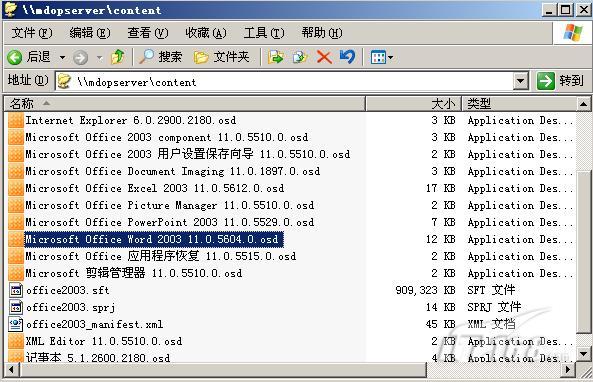Select 应用程序恢复 osd file icon
Viewport: 593px width, 382px height.
pyautogui.click(x=16, y=256)
